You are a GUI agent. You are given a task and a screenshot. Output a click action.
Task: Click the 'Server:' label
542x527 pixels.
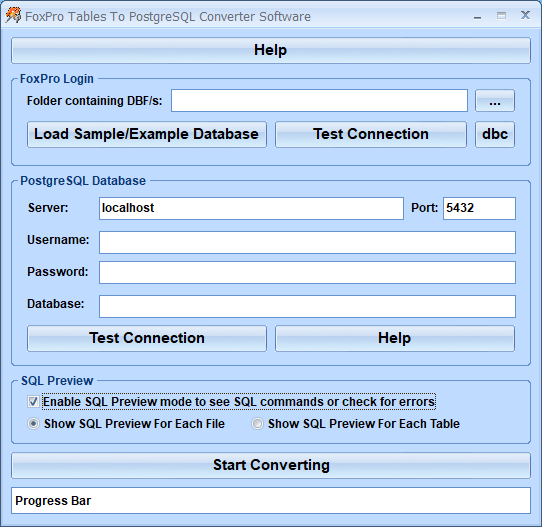[48, 208]
